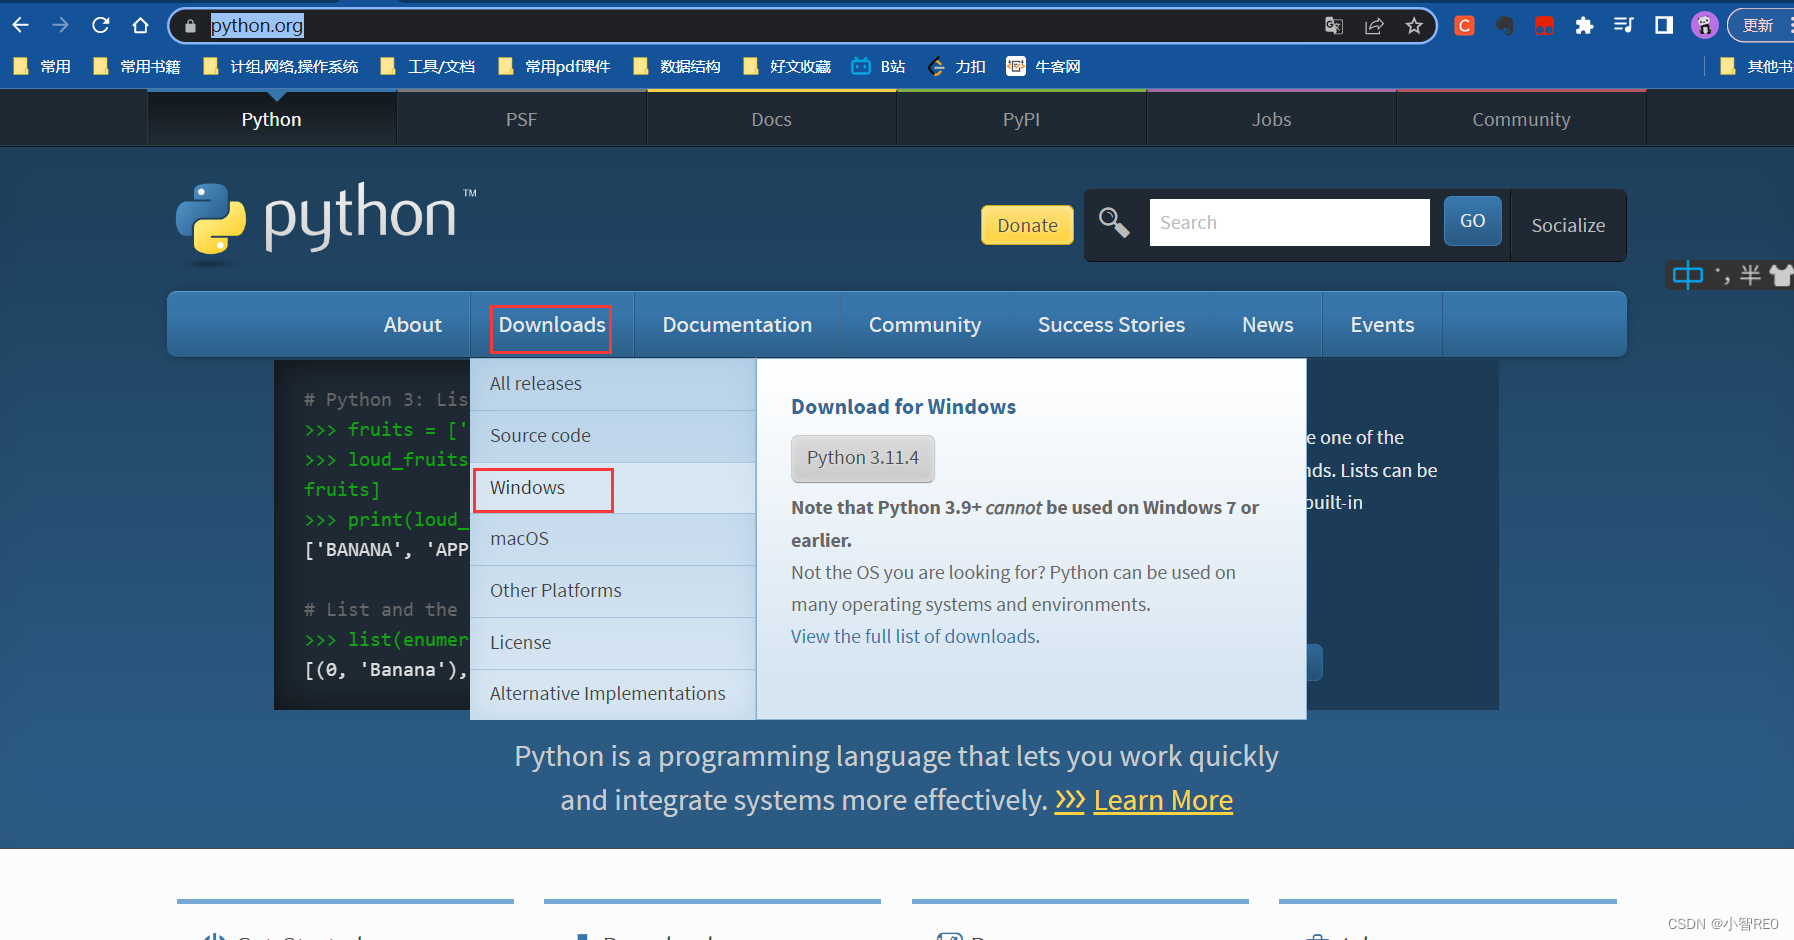Click the yellow Donate button

(1027, 225)
